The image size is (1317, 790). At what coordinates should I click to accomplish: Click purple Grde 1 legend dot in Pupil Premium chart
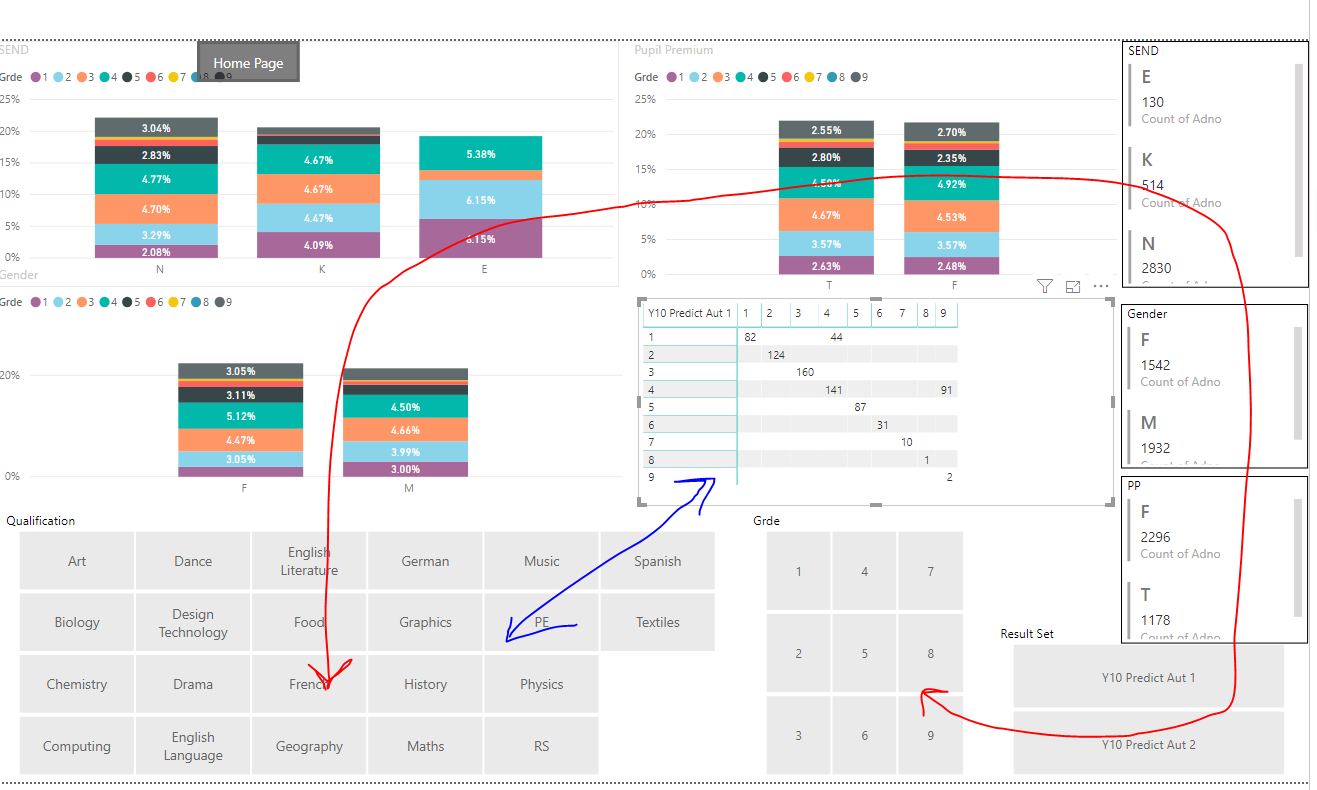tap(672, 77)
